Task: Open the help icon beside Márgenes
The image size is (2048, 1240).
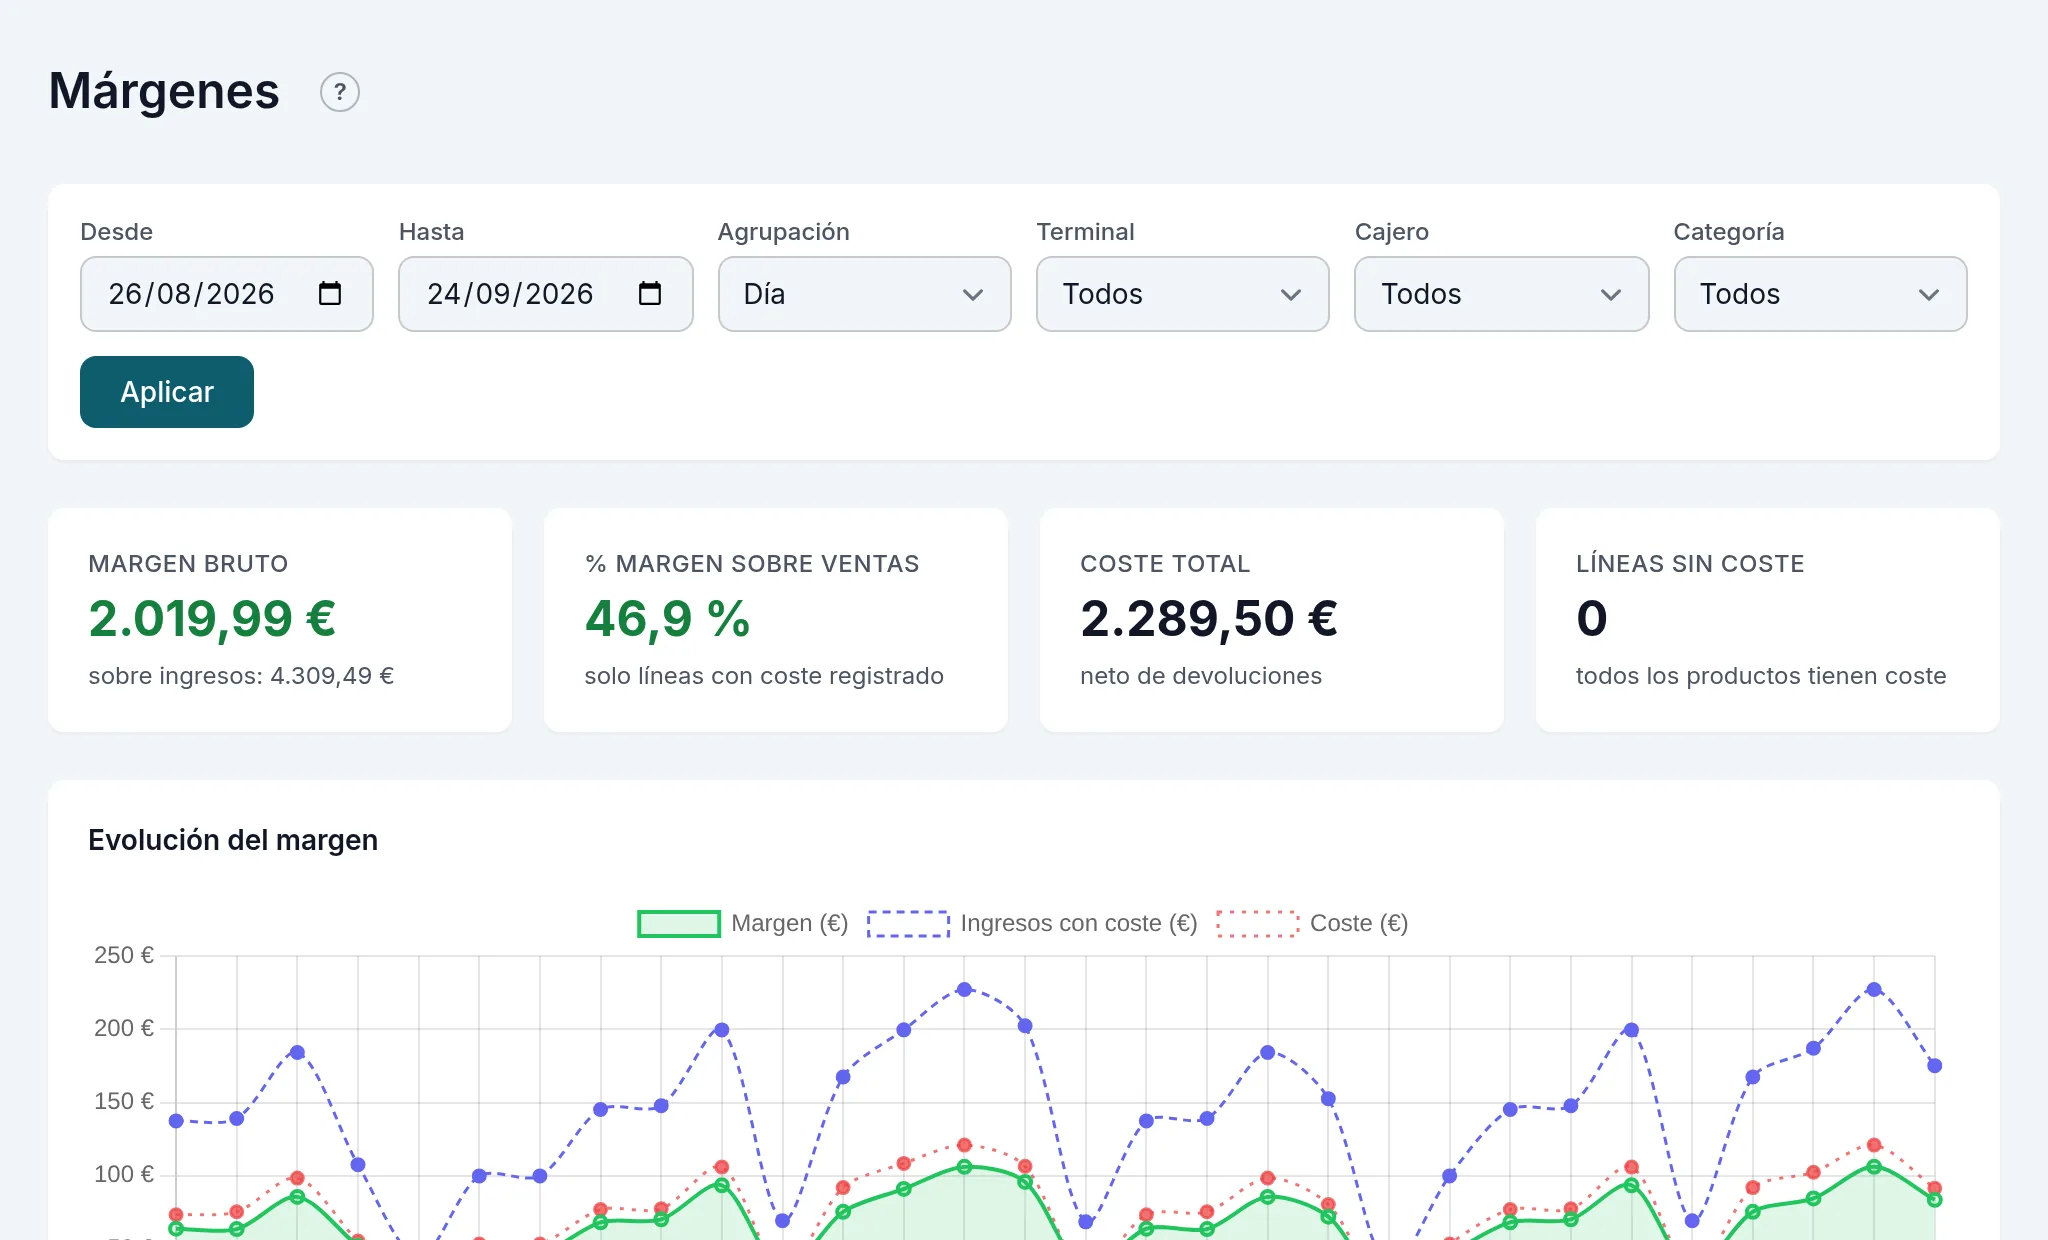Action: (340, 92)
